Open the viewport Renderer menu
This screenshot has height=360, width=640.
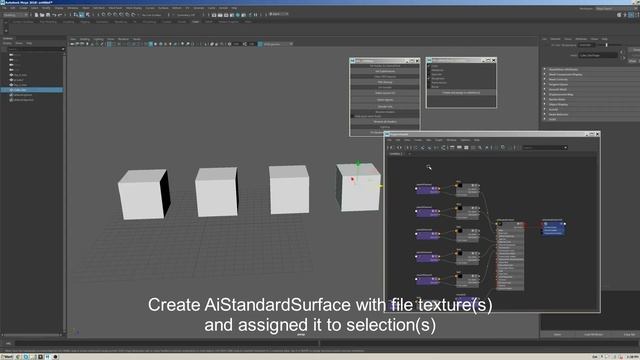(x=123, y=39)
